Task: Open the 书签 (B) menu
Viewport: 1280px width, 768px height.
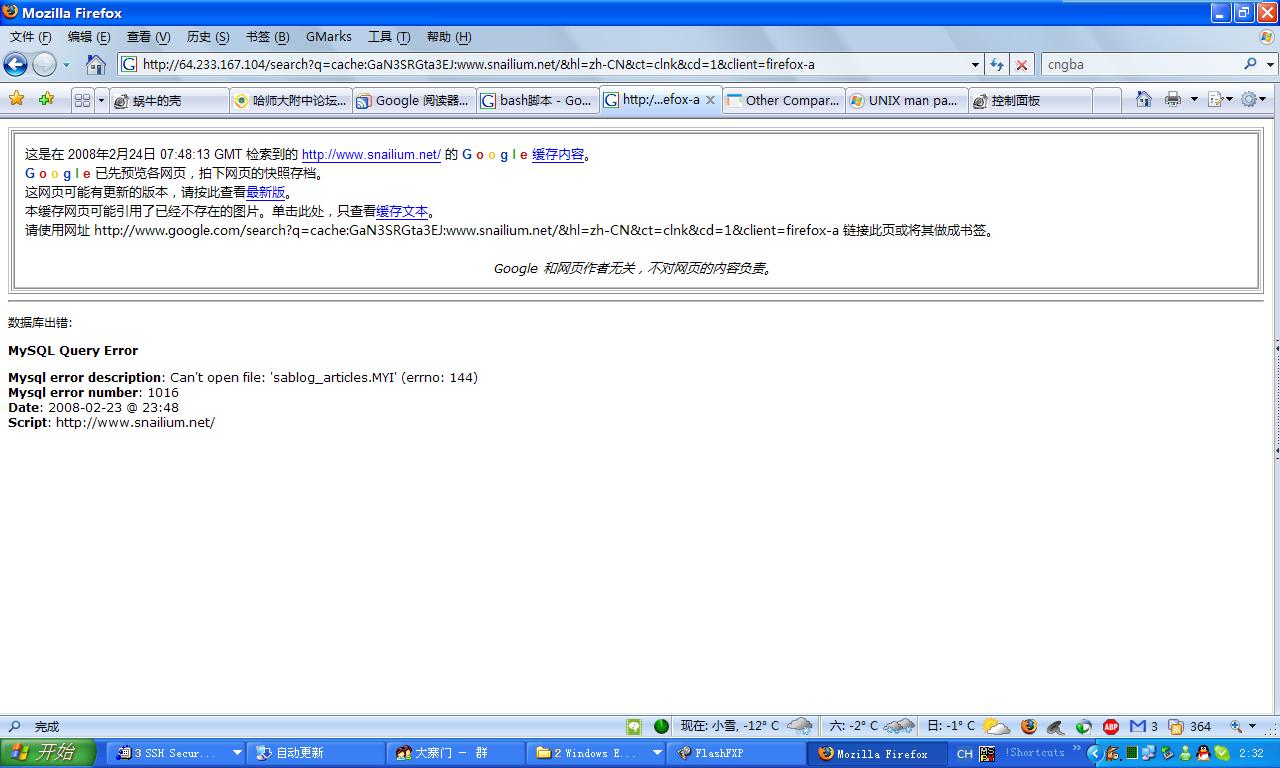Action: pyautogui.click(x=267, y=37)
